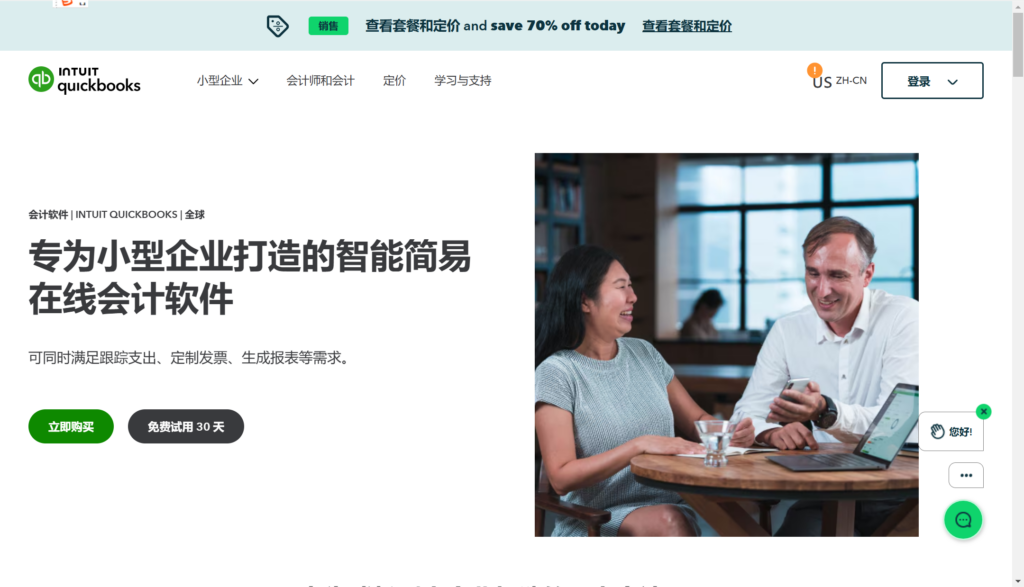Click the 免费试用 30 天 button
1024x587 pixels.
click(186, 426)
